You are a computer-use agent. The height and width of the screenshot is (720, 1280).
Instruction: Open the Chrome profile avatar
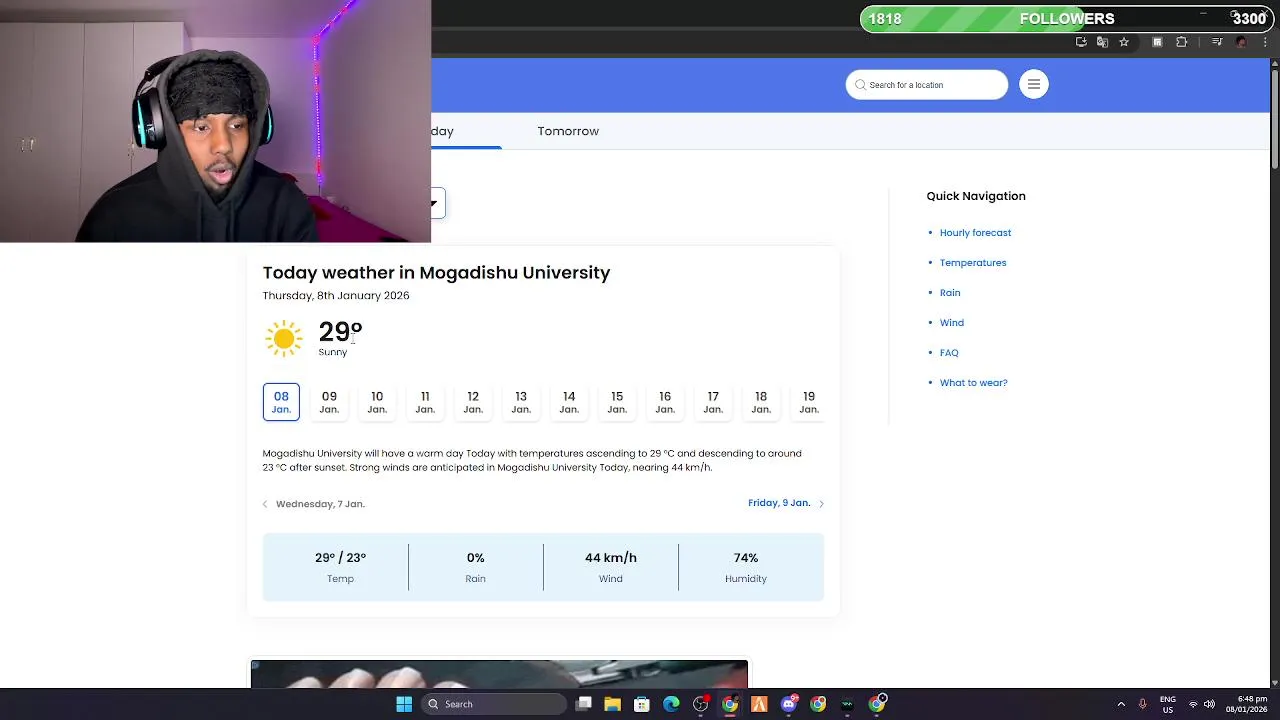coord(1242,42)
